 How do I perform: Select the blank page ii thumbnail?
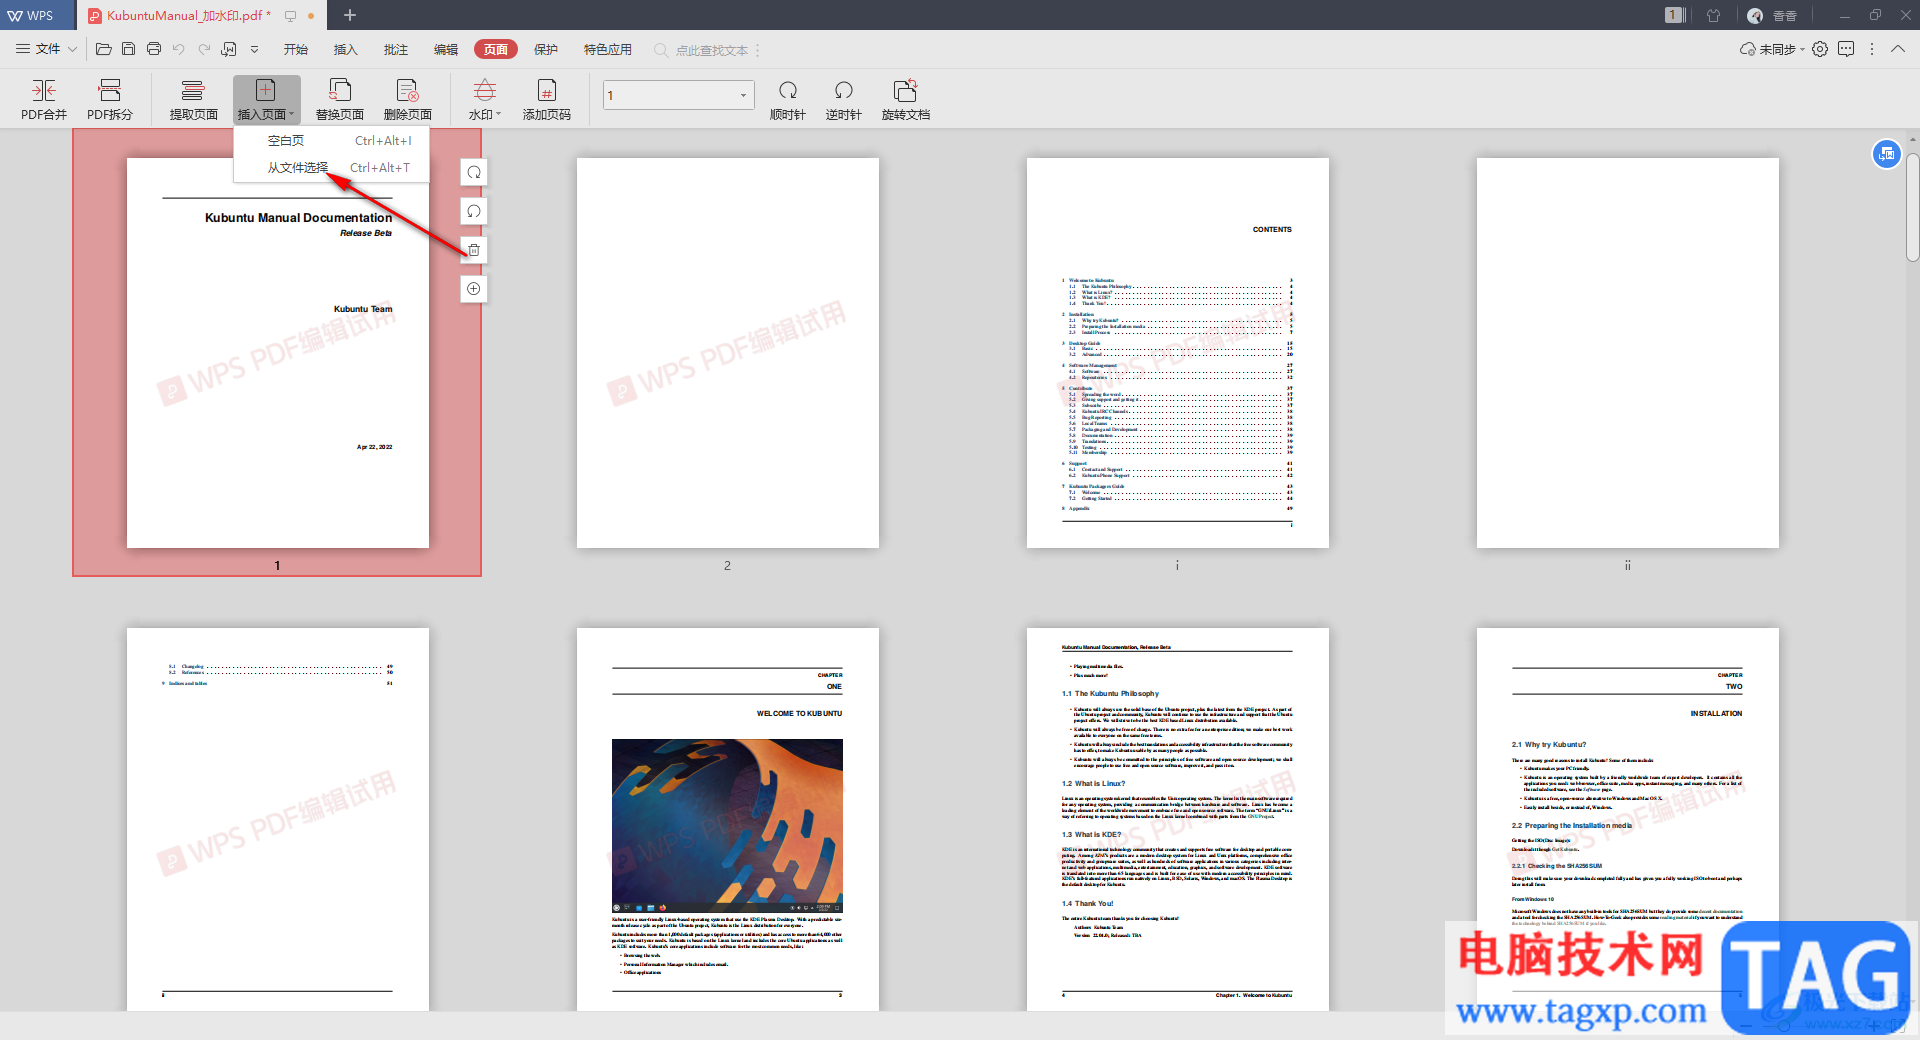click(1628, 353)
